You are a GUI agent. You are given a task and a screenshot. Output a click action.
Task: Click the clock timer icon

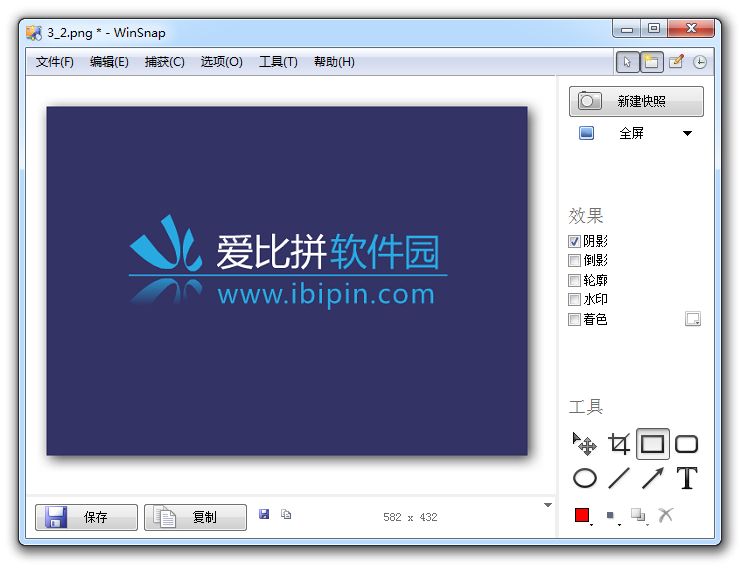point(700,62)
